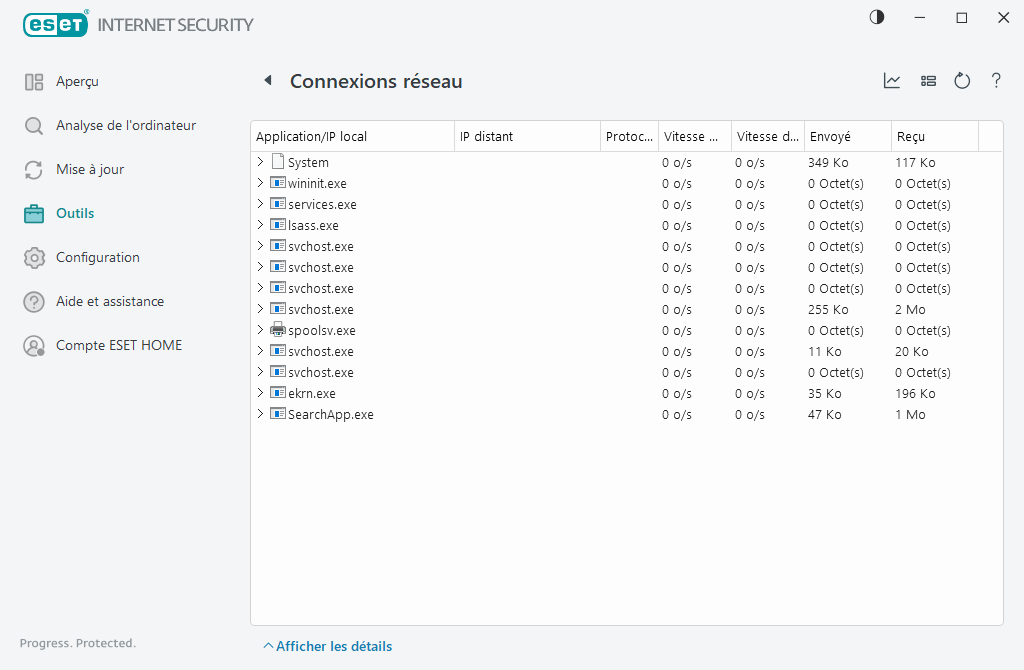This screenshot has height=670, width=1024.
Task: Go back using the arrow beside Connexions réseau
Action: tap(267, 81)
